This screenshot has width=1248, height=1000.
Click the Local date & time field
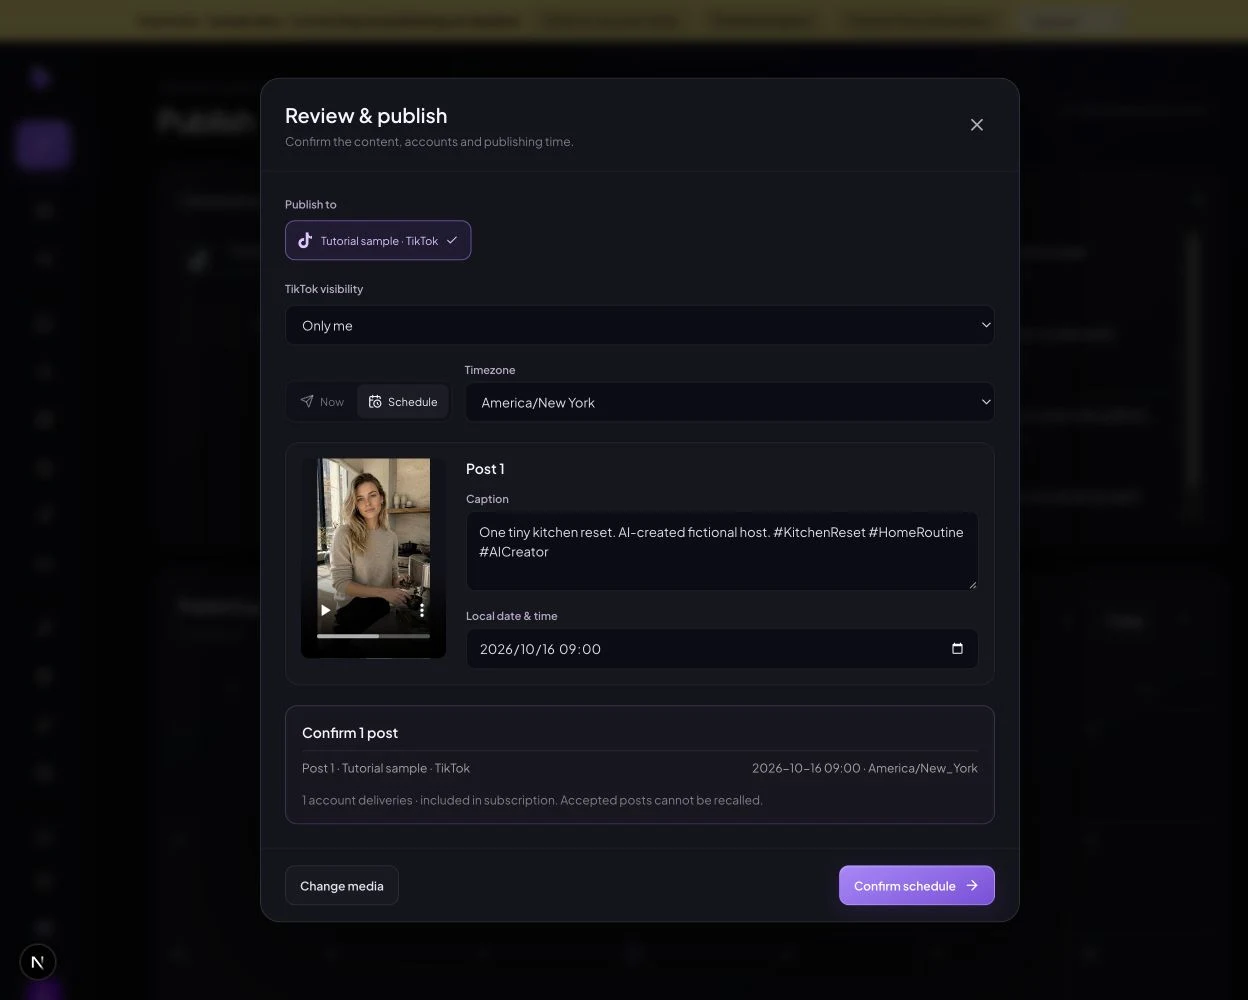point(722,649)
